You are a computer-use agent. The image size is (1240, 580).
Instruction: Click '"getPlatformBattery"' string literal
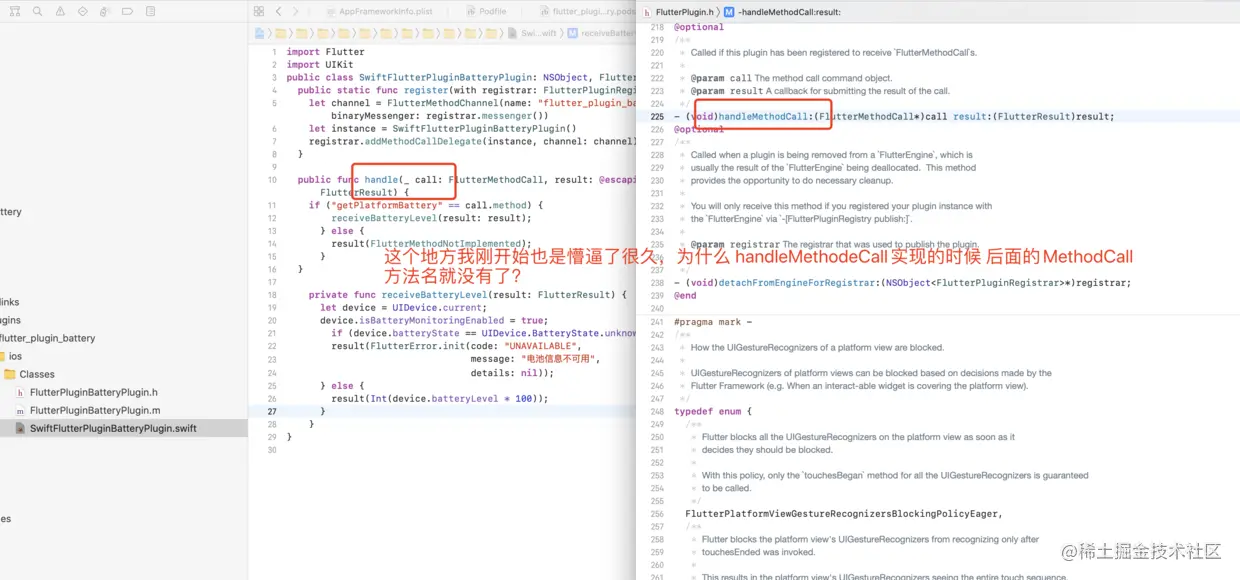(x=386, y=204)
